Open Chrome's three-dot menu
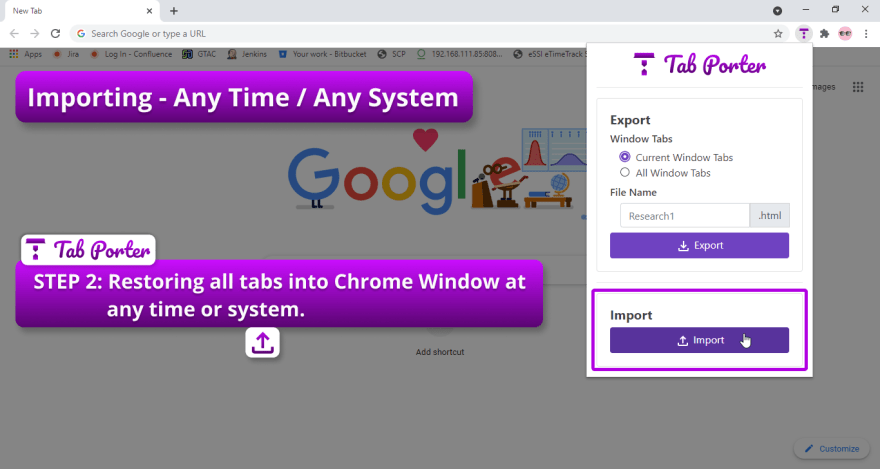Viewport: 880px width, 469px height. coord(866,34)
